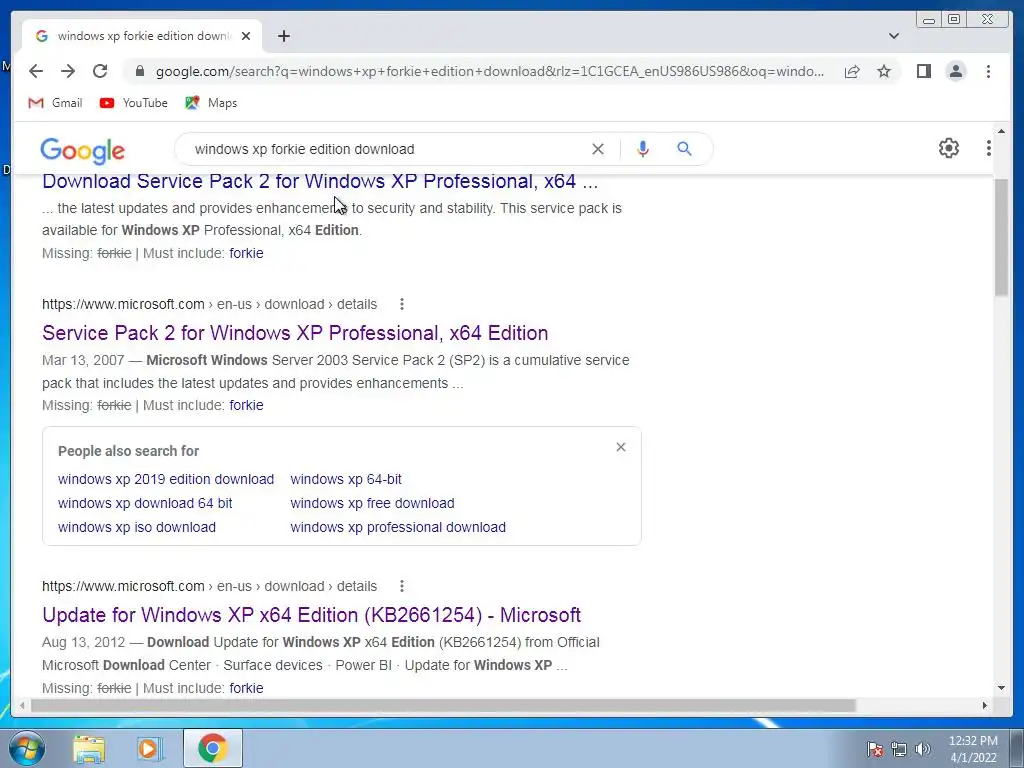1024x768 pixels.
Task: Open the Chrome side panel
Action: [x=923, y=71]
